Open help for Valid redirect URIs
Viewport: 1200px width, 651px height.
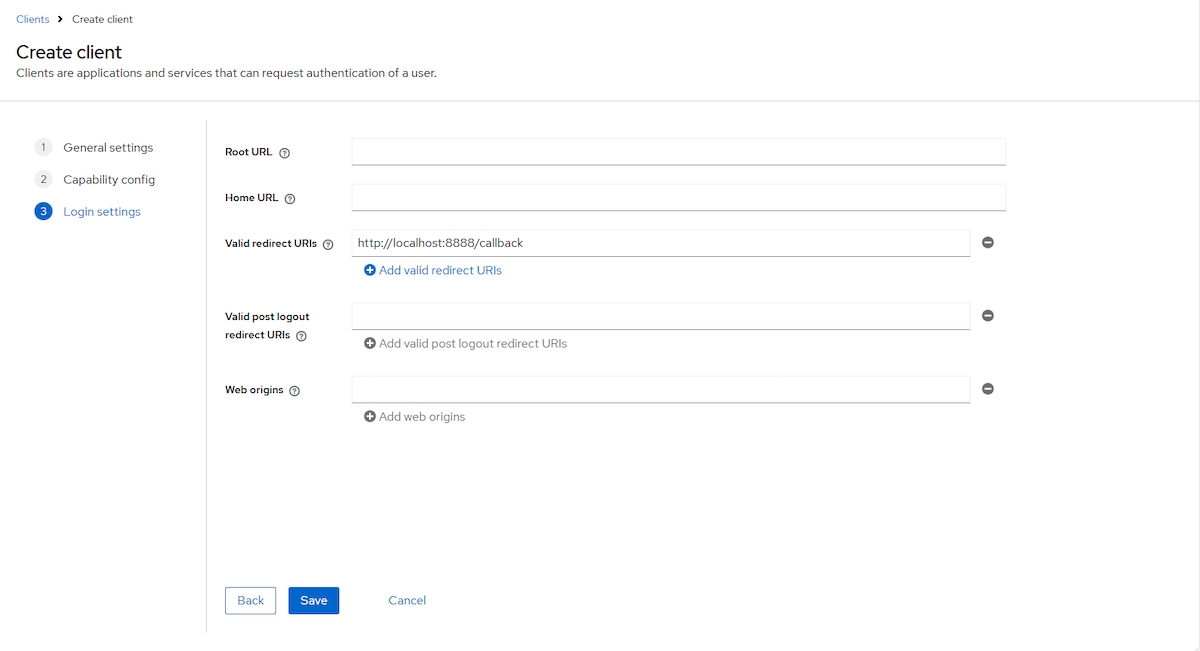328,245
